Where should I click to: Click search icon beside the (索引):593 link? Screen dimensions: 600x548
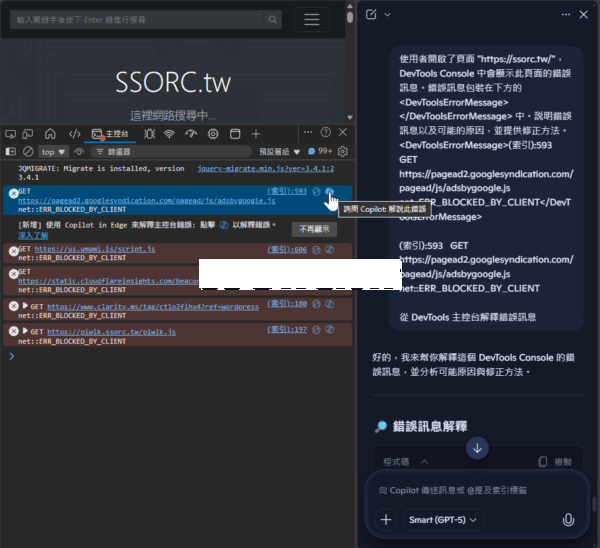(x=316, y=192)
